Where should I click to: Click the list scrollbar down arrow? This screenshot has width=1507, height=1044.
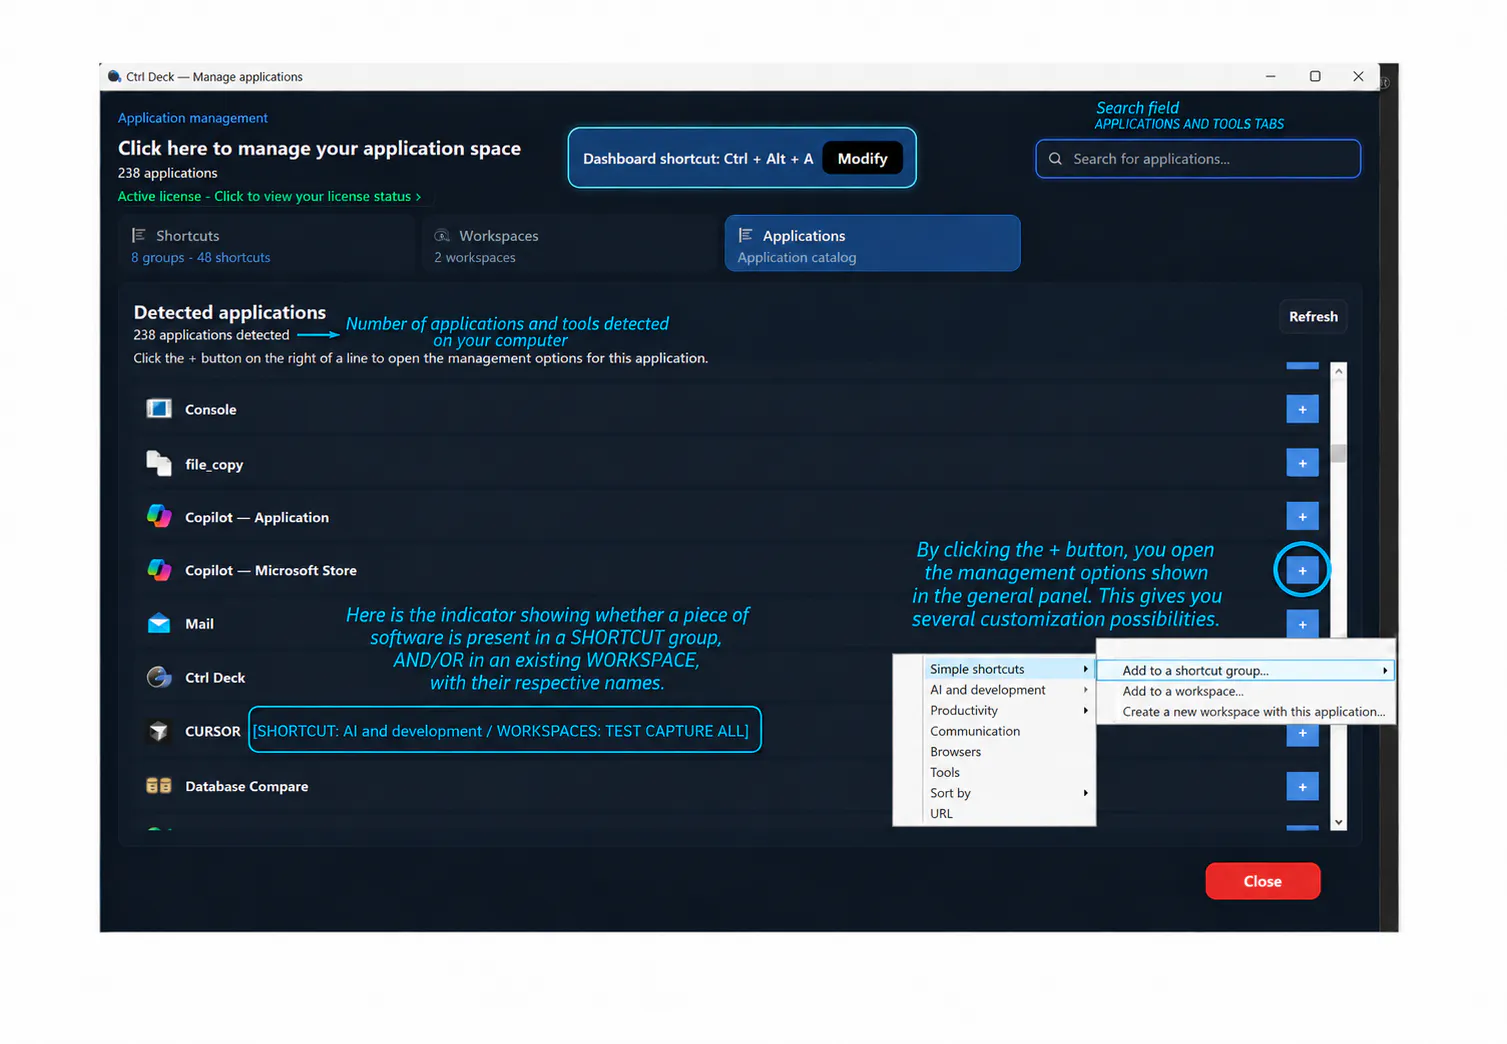coord(1338,822)
